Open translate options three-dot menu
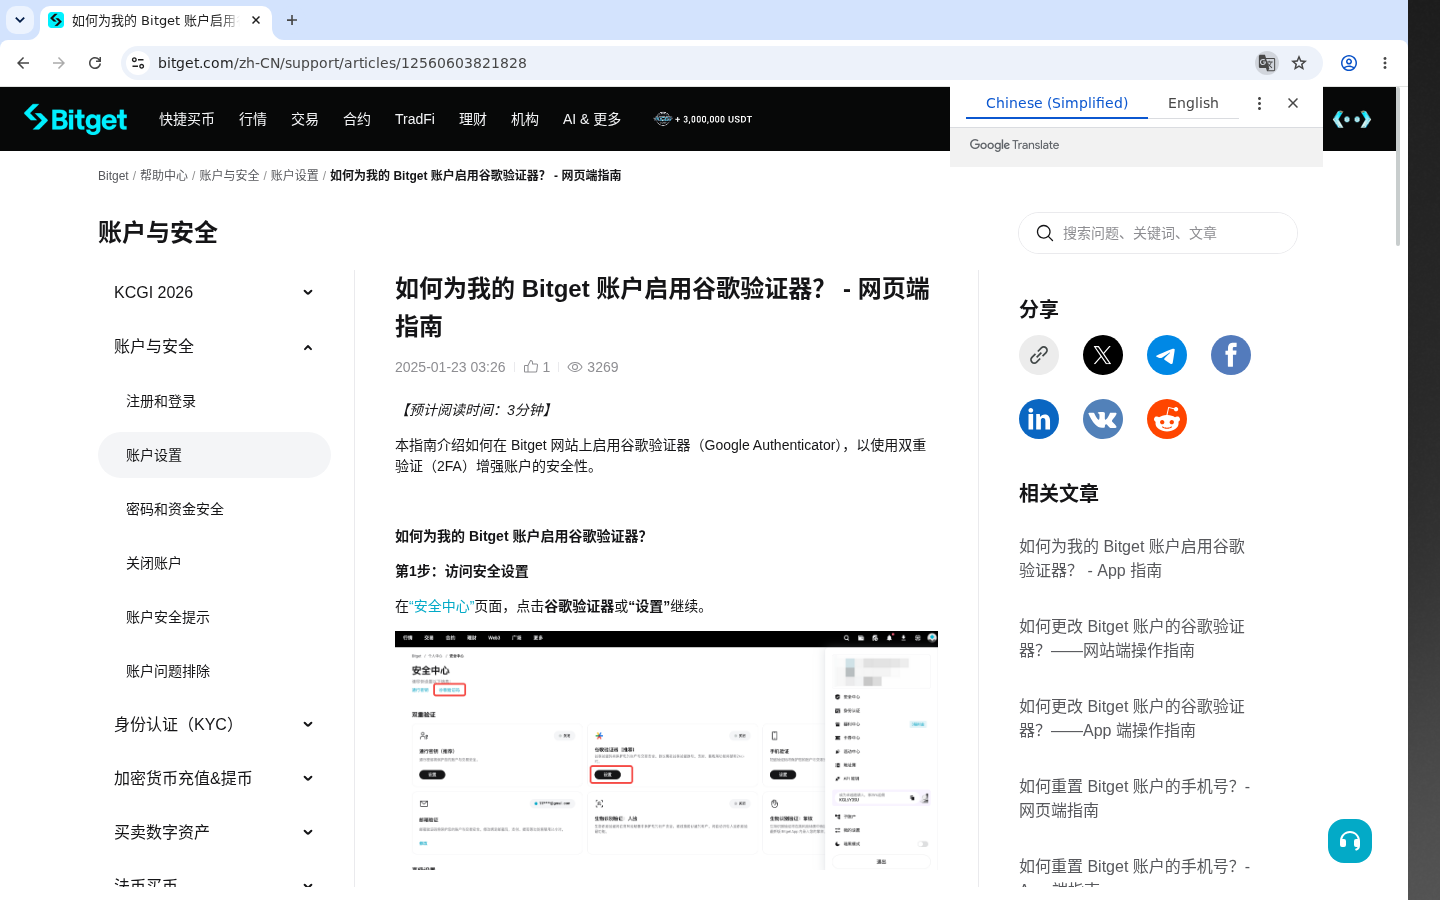1440x900 pixels. (x=1259, y=103)
